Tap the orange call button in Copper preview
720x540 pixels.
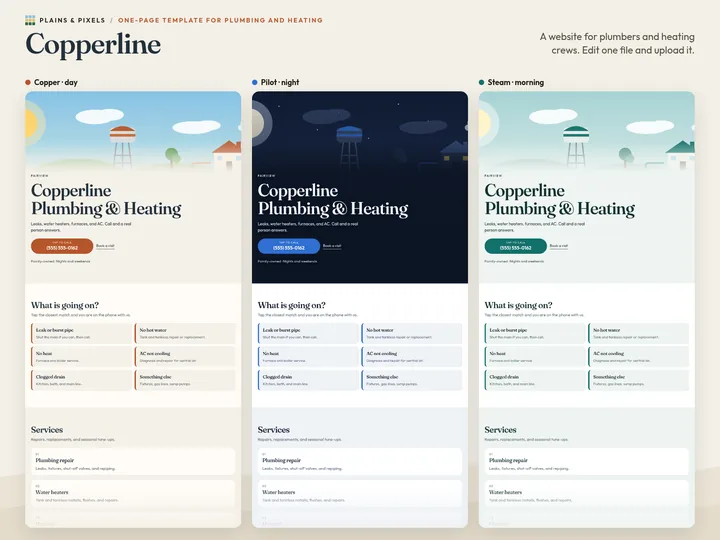tap(62, 246)
